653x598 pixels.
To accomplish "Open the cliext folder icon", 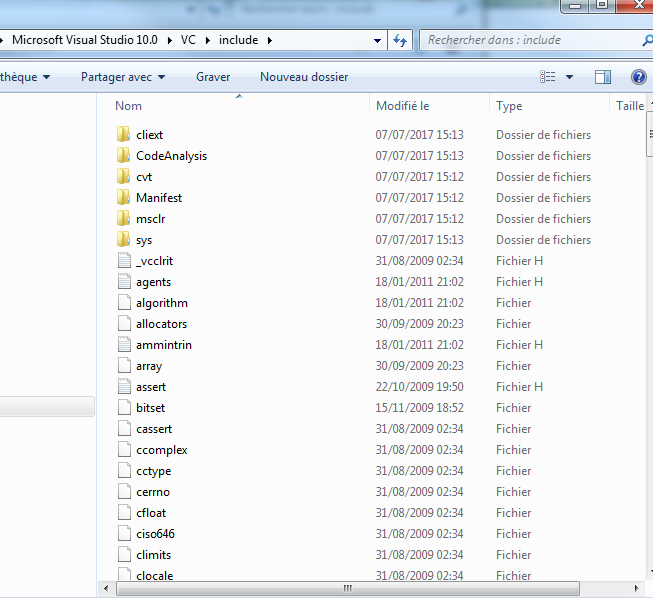I will [x=123, y=135].
